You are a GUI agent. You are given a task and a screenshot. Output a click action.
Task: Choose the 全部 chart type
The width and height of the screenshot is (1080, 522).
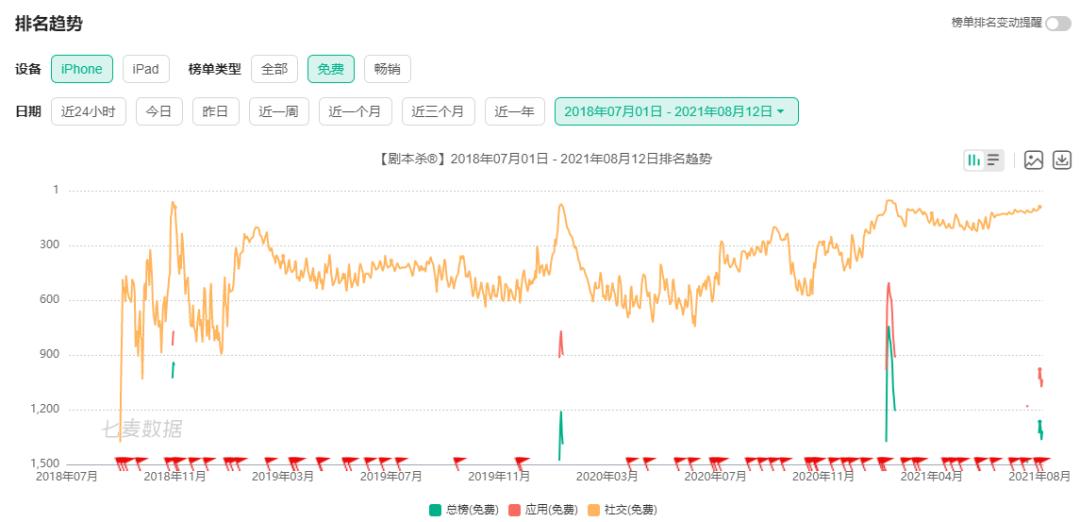click(274, 69)
